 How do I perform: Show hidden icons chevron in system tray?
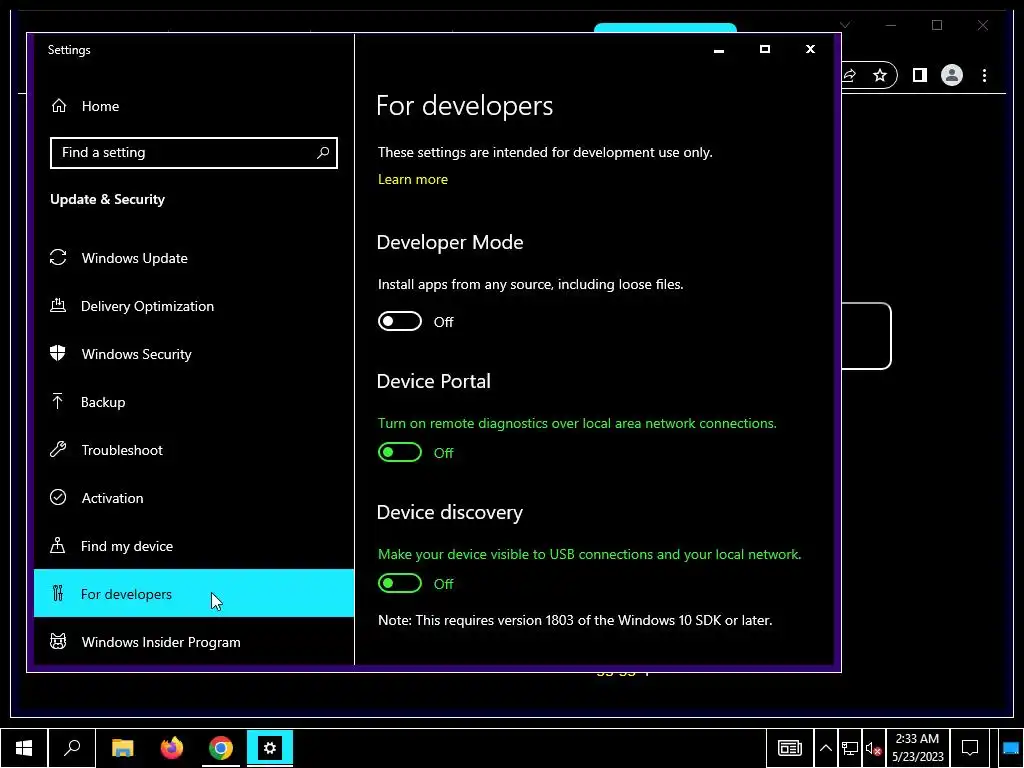click(825, 748)
